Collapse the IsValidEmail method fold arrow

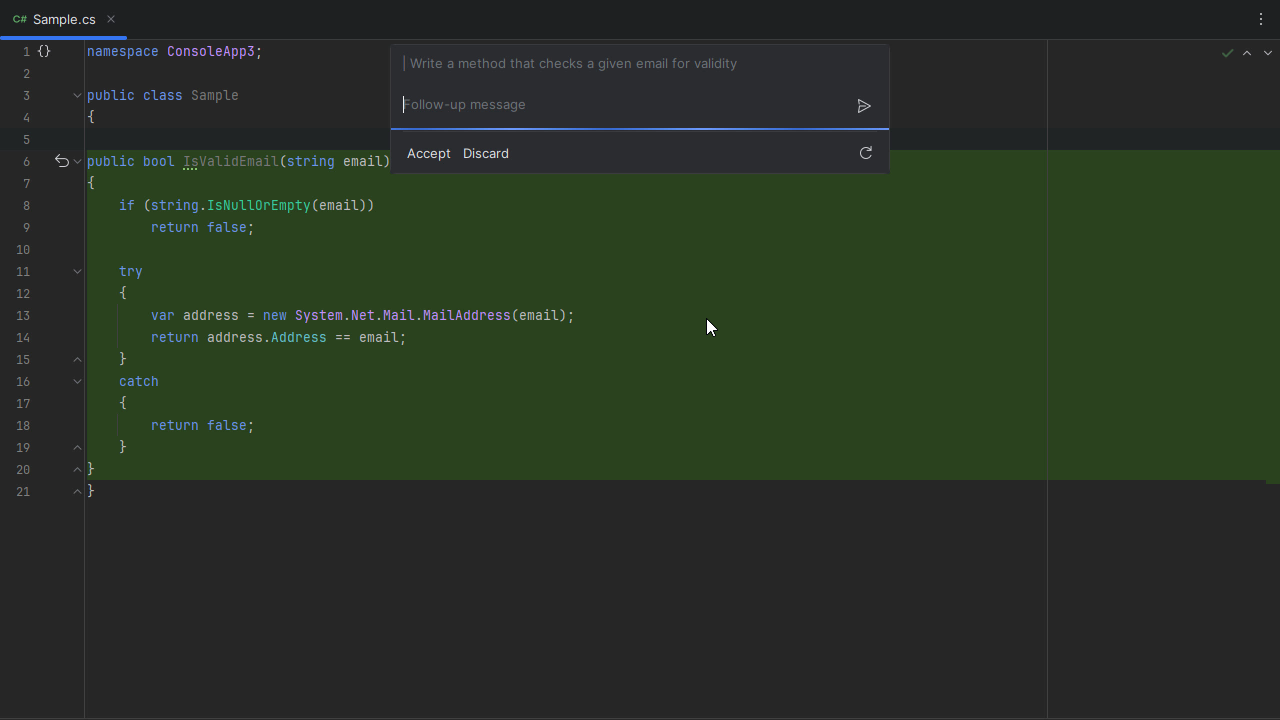(x=77, y=161)
